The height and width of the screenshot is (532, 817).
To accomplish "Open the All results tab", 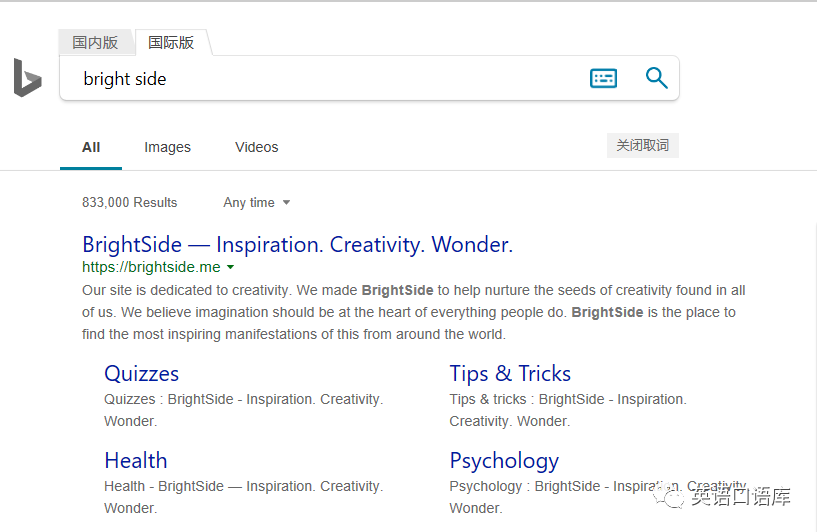I will click(91, 147).
